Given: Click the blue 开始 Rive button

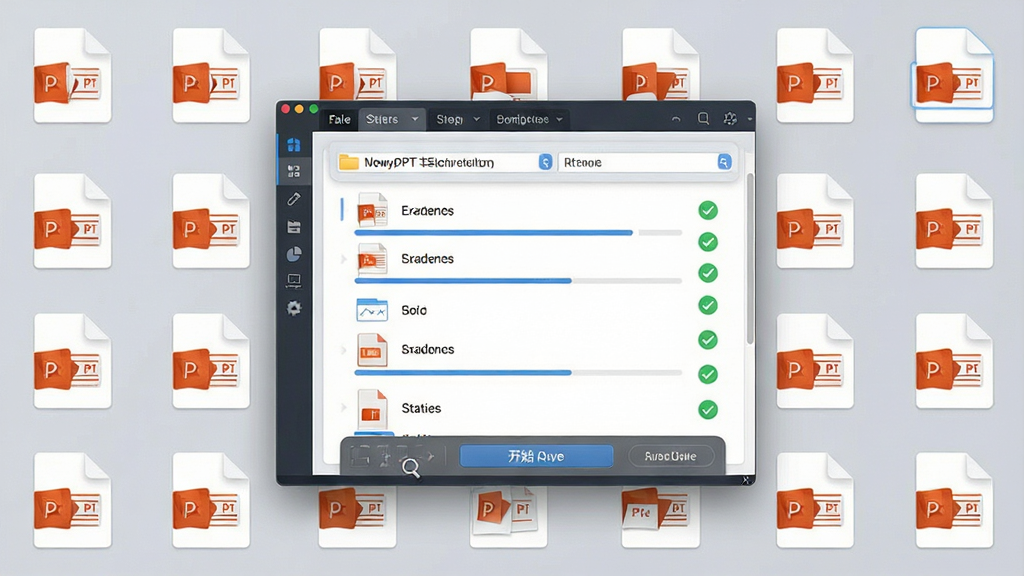Looking at the screenshot, I should [536, 456].
